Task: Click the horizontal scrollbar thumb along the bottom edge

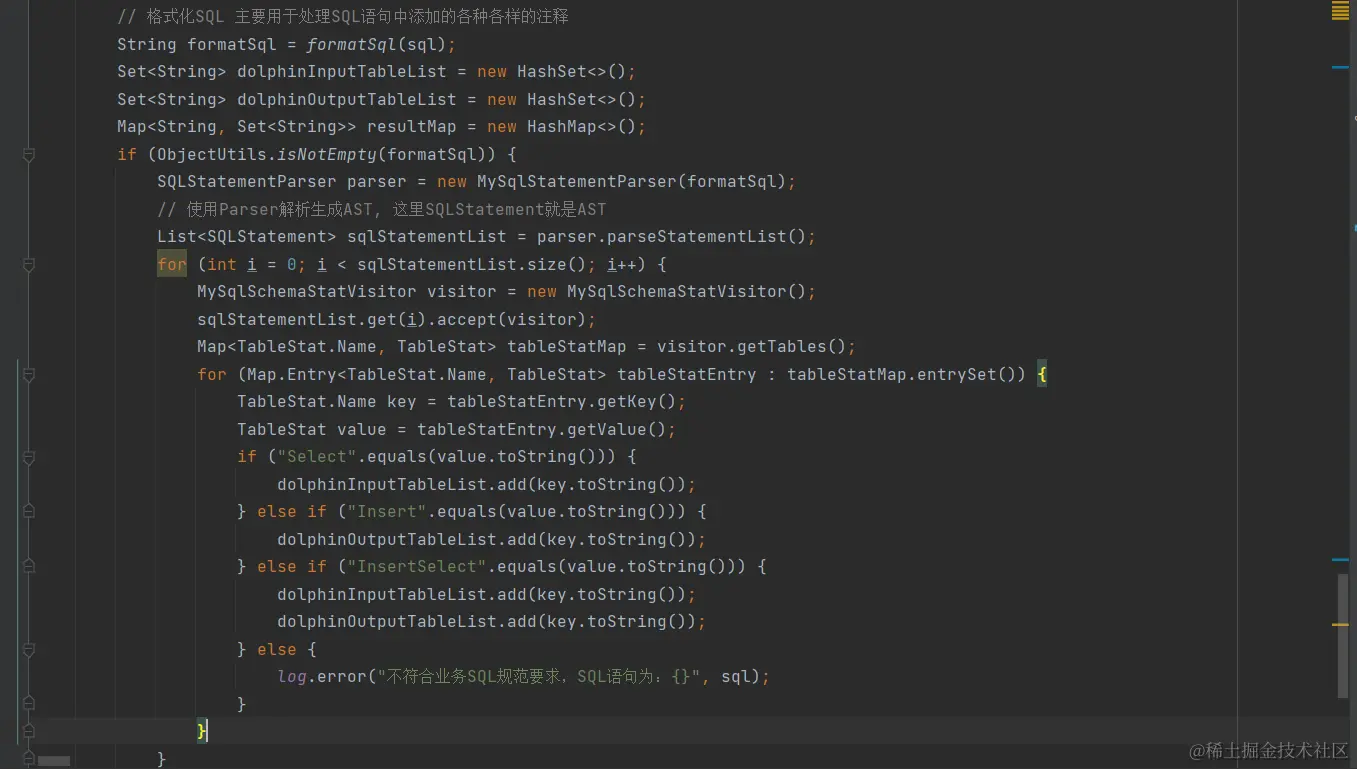Action: click(x=54, y=761)
